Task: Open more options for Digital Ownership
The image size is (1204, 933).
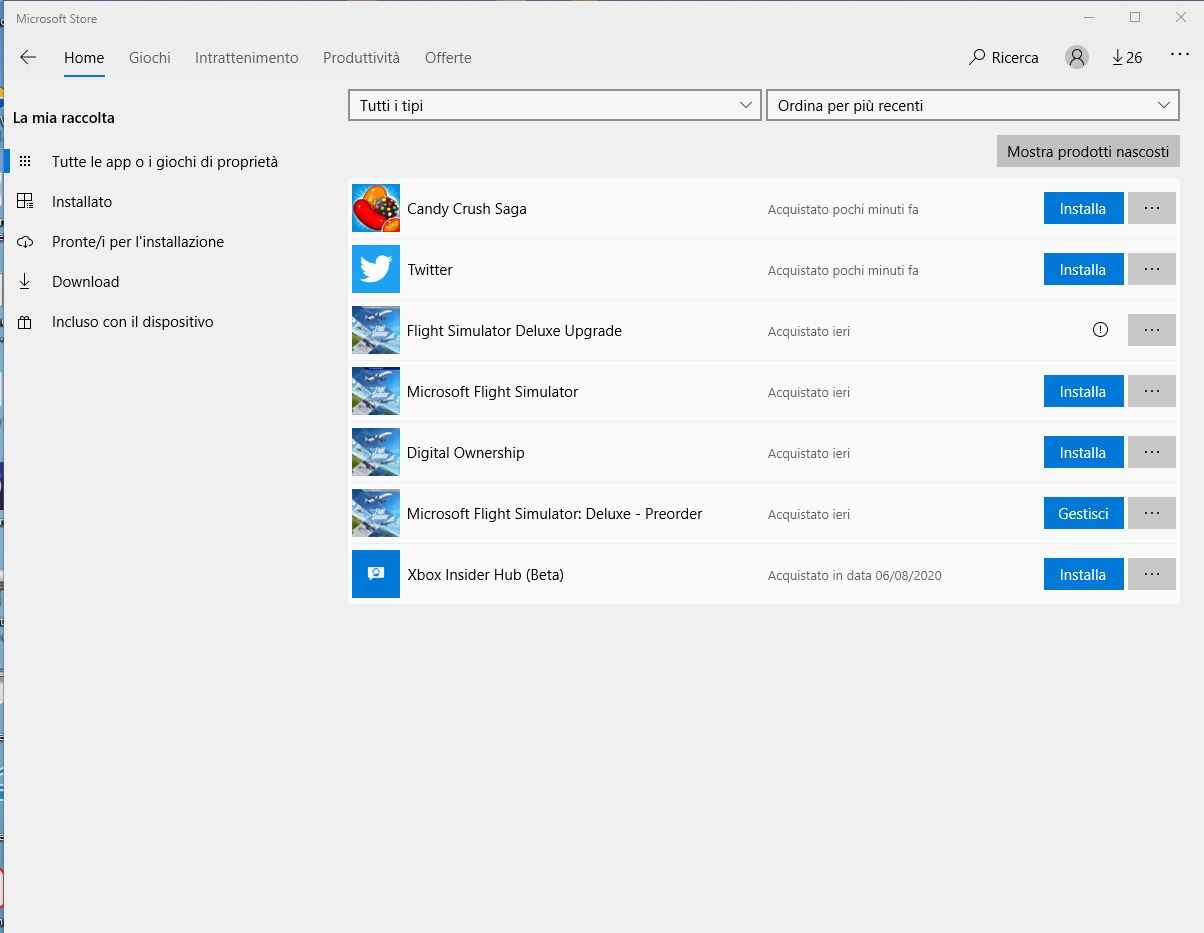Action: 1152,453
